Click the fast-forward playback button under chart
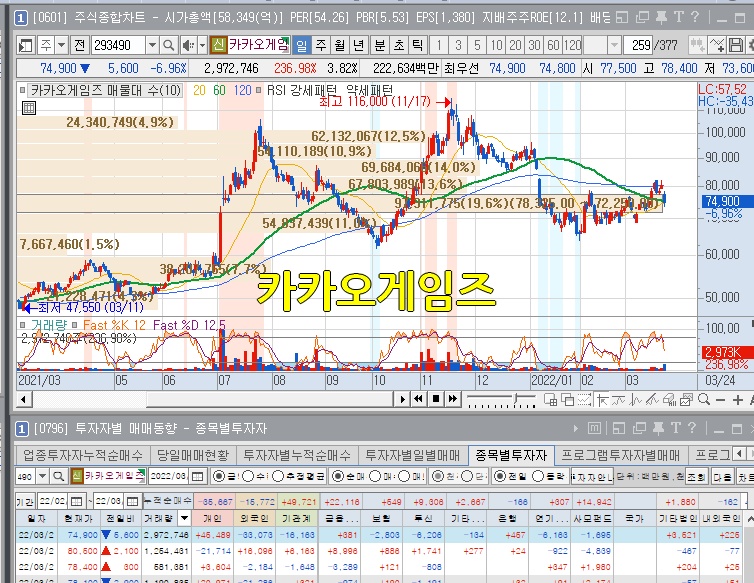Screen dimensions: 754x583 pos(452,399)
